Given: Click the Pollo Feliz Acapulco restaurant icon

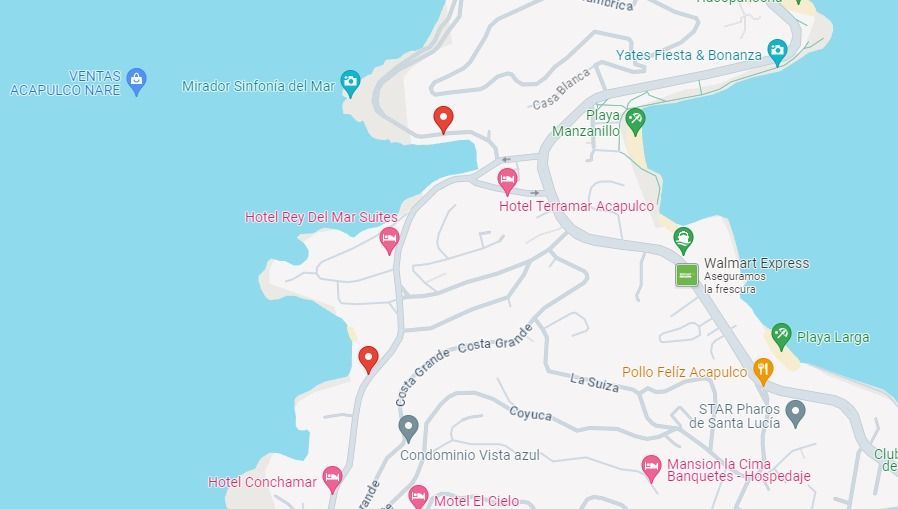Looking at the screenshot, I should click(763, 370).
